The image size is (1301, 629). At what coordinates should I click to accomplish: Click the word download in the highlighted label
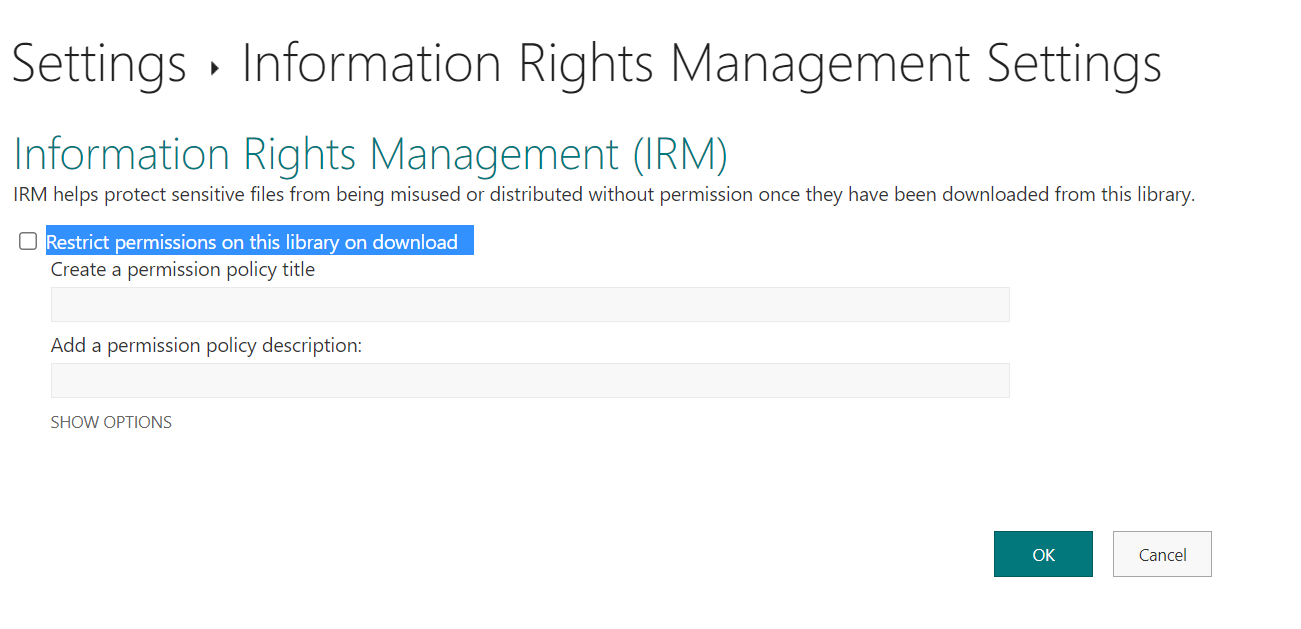pos(415,242)
